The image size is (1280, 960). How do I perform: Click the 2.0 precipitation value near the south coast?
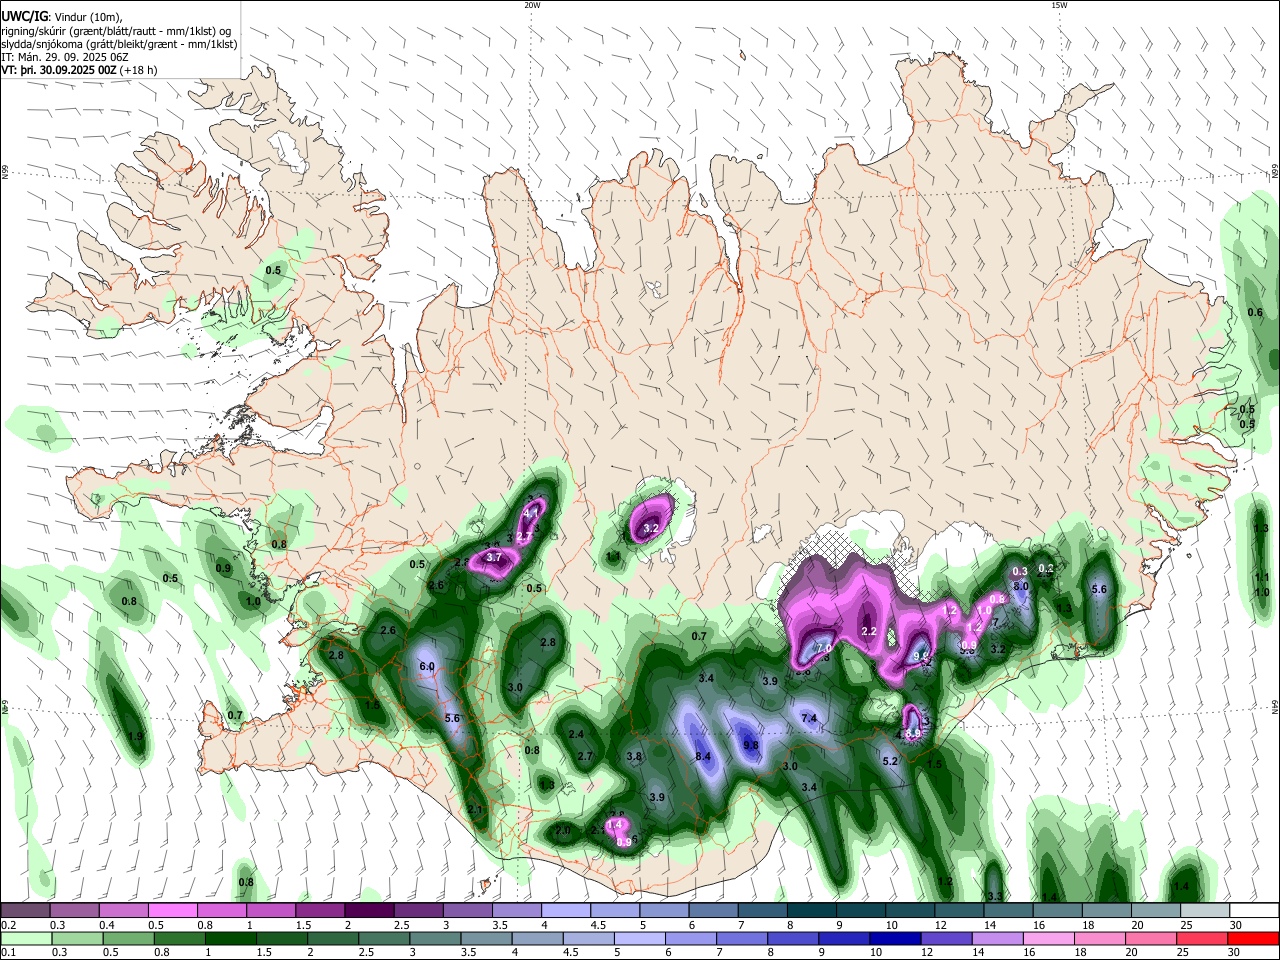point(563,830)
